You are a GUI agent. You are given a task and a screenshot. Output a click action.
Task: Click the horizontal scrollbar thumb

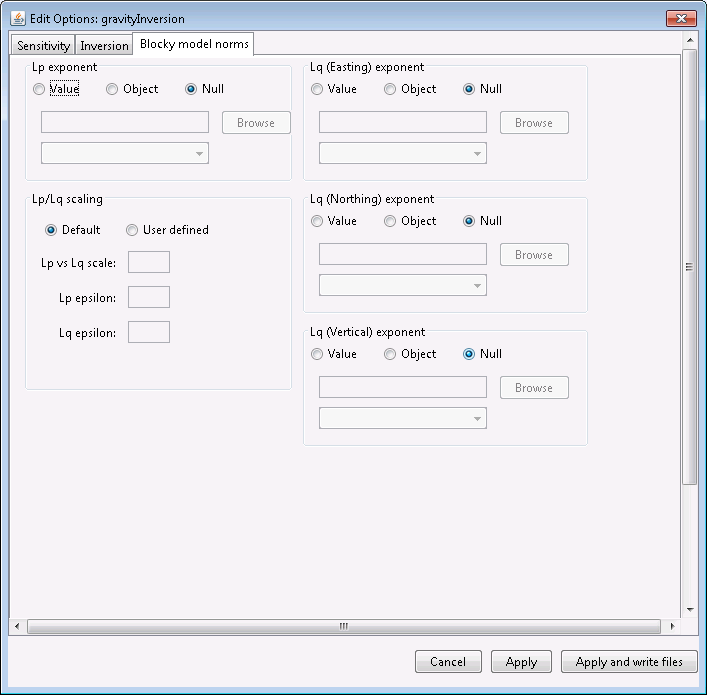click(x=344, y=626)
